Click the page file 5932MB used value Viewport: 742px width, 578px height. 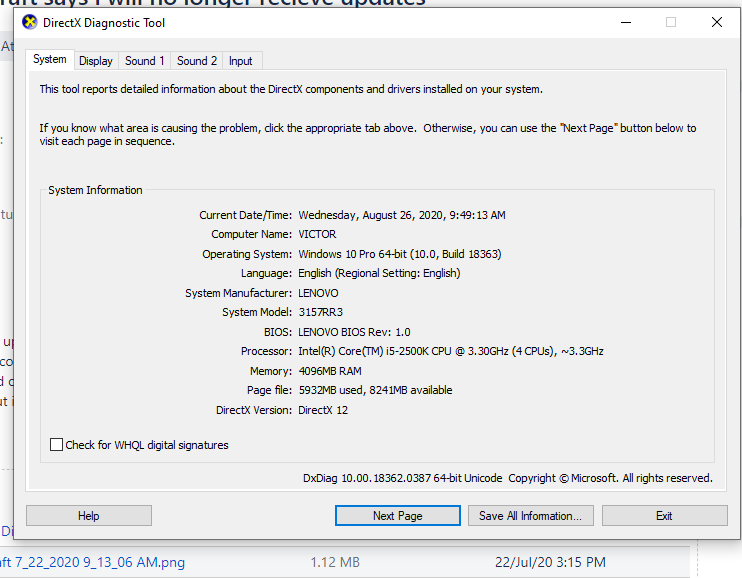[375, 390]
